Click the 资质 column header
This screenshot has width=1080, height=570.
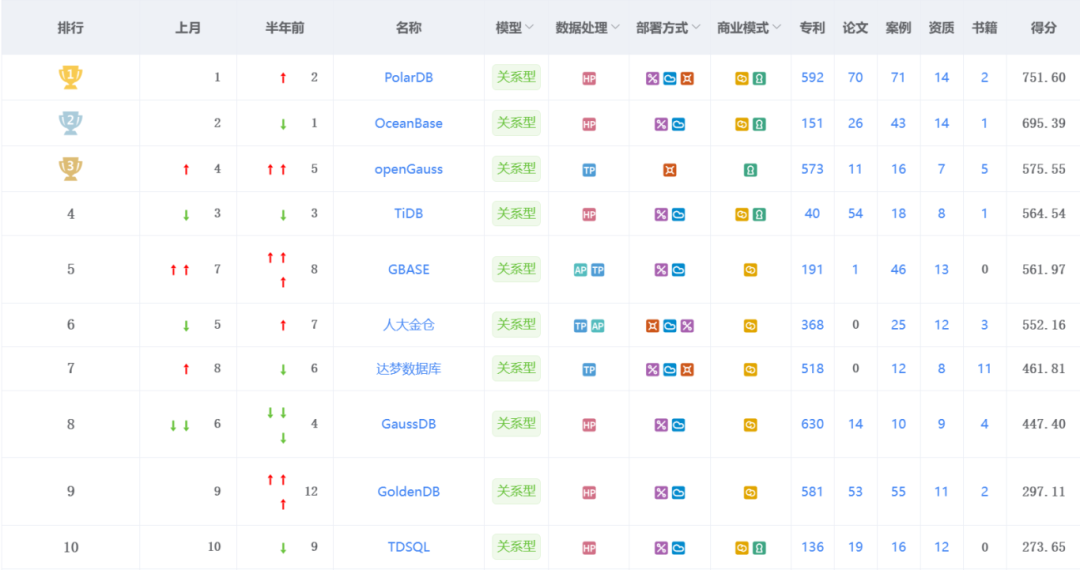[x=941, y=28]
